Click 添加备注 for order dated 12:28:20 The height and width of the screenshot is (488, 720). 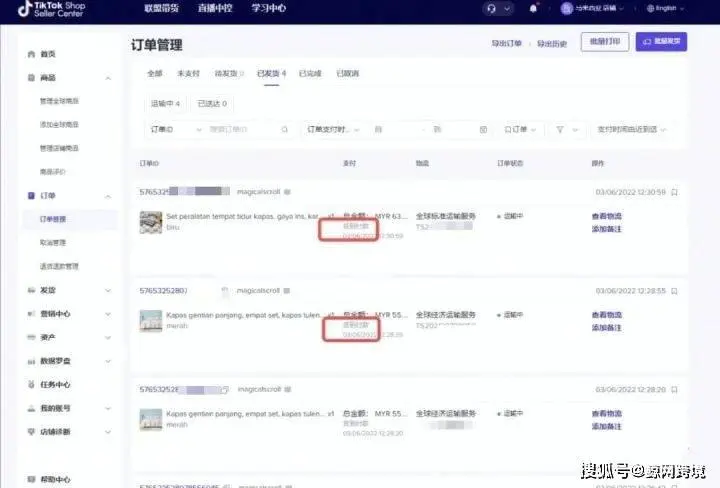point(607,426)
